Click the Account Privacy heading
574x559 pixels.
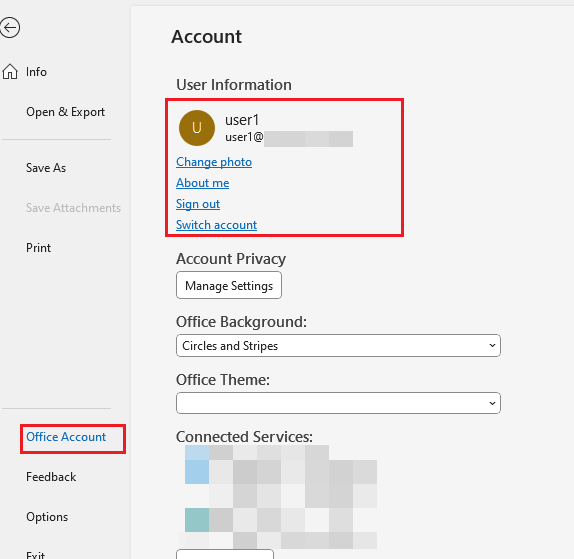[231, 259]
